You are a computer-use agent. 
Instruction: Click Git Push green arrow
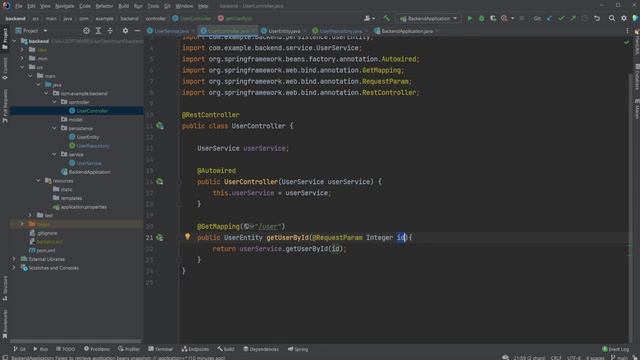[x=573, y=18]
